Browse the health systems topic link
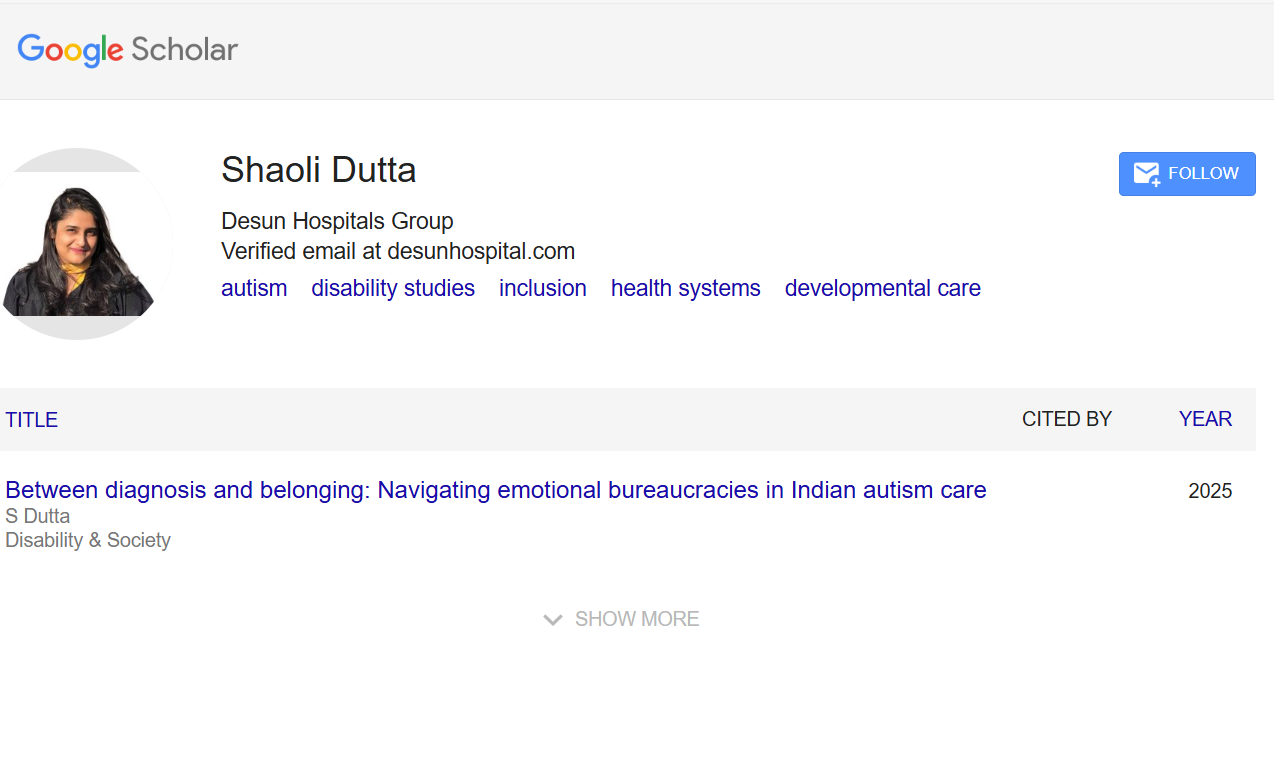1274x777 pixels. (x=686, y=288)
